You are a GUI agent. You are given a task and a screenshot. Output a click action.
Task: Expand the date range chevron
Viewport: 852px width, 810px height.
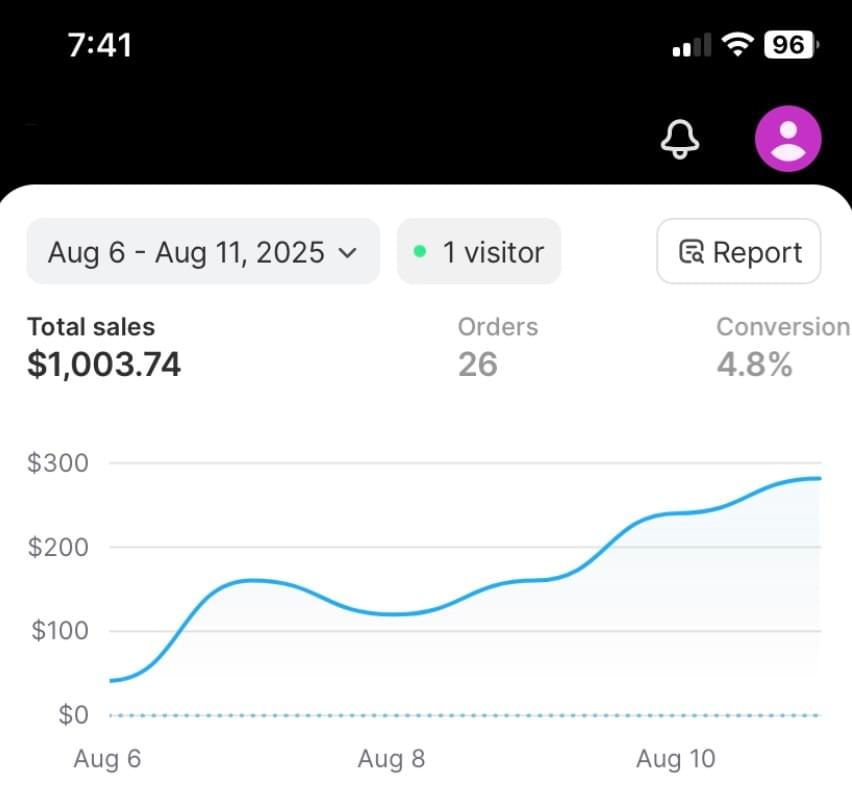347,253
